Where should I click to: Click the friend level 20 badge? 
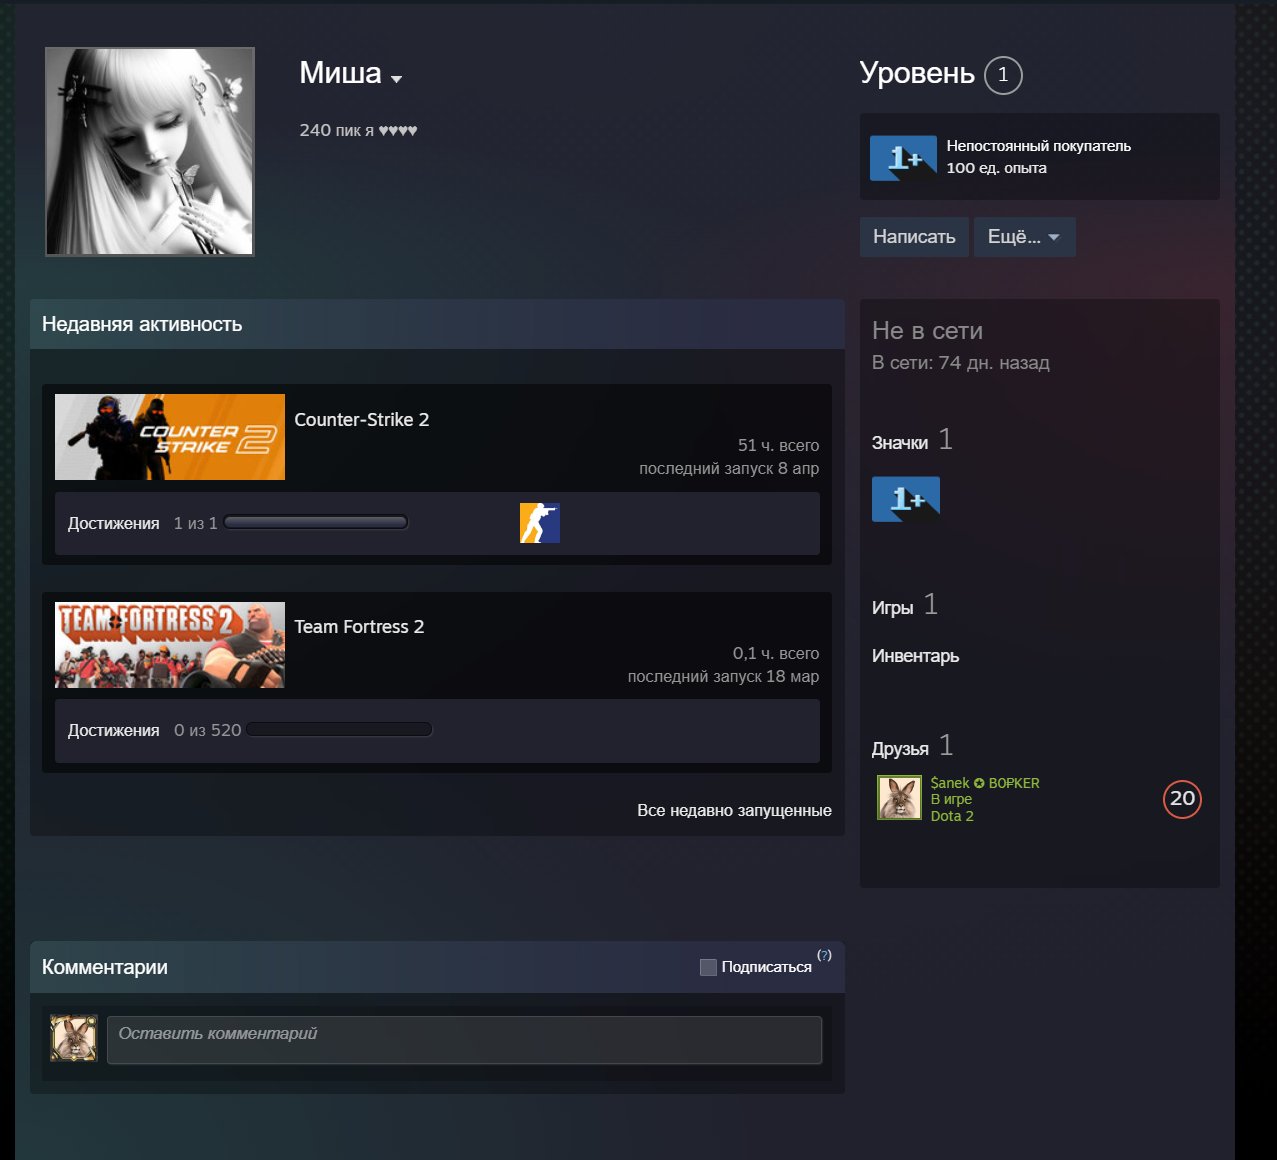1182,799
